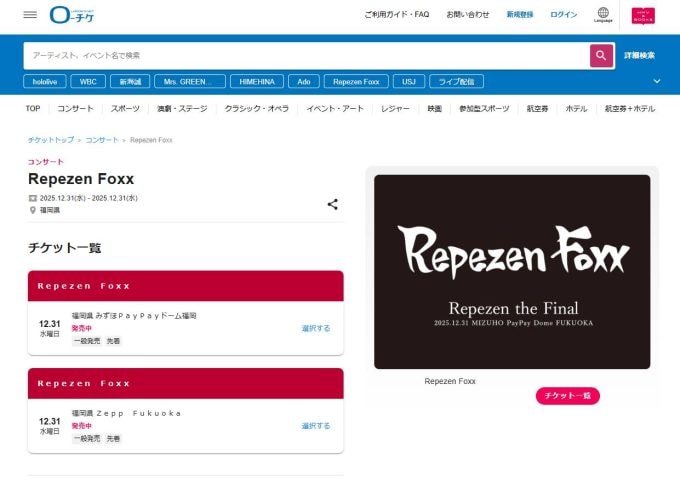Image resolution: width=680 pixels, height=482 pixels.
Task: Click the magenta search magnifier button
Action: [601, 56]
